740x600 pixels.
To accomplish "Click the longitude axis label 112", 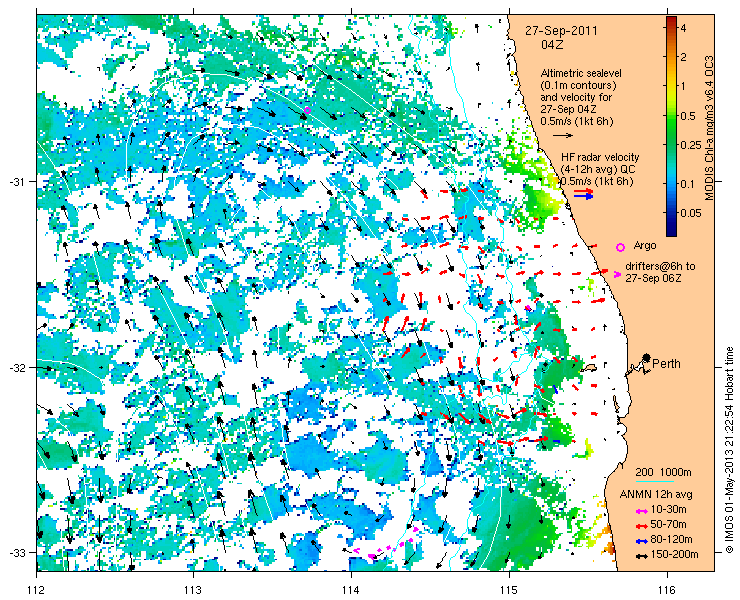I will tap(36, 590).
